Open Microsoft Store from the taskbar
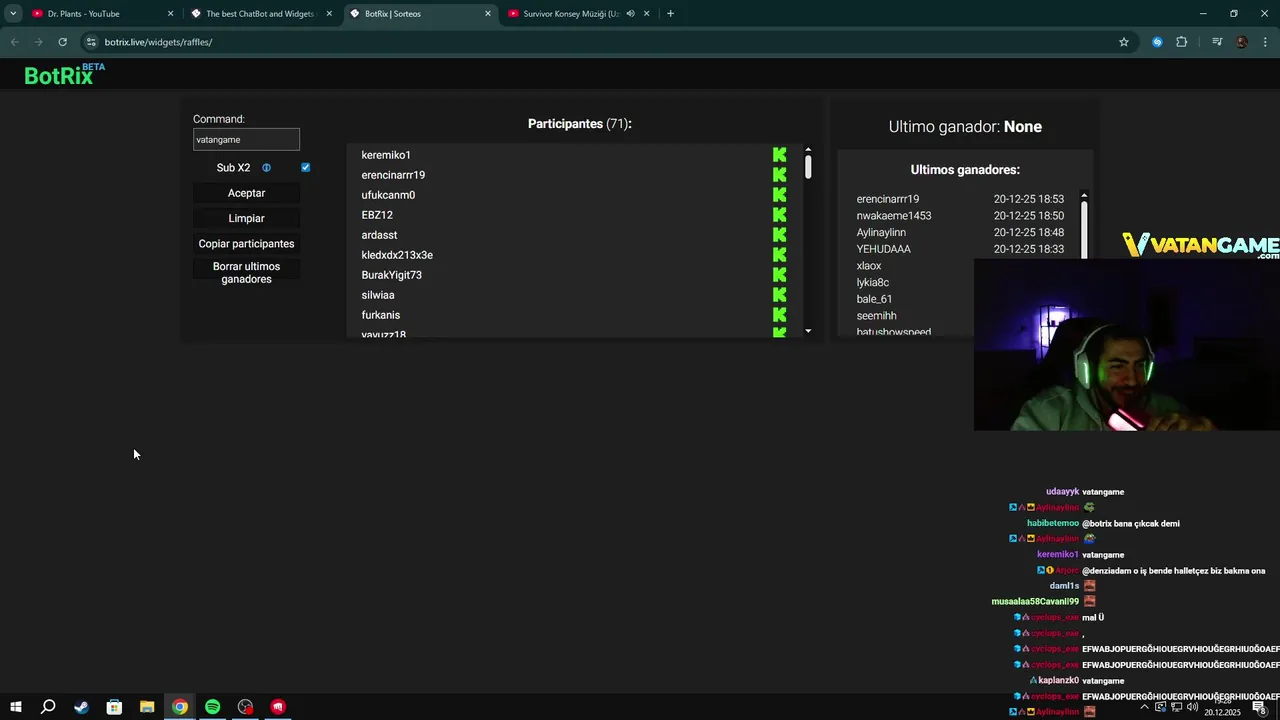 [x=114, y=707]
